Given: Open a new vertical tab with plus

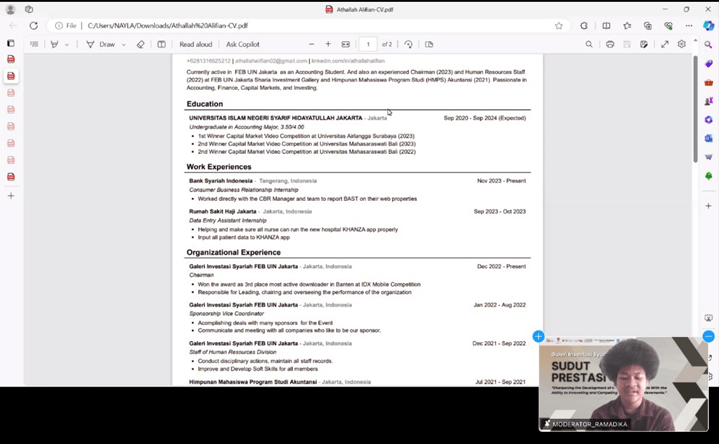Looking at the screenshot, I should tap(11, 196).
